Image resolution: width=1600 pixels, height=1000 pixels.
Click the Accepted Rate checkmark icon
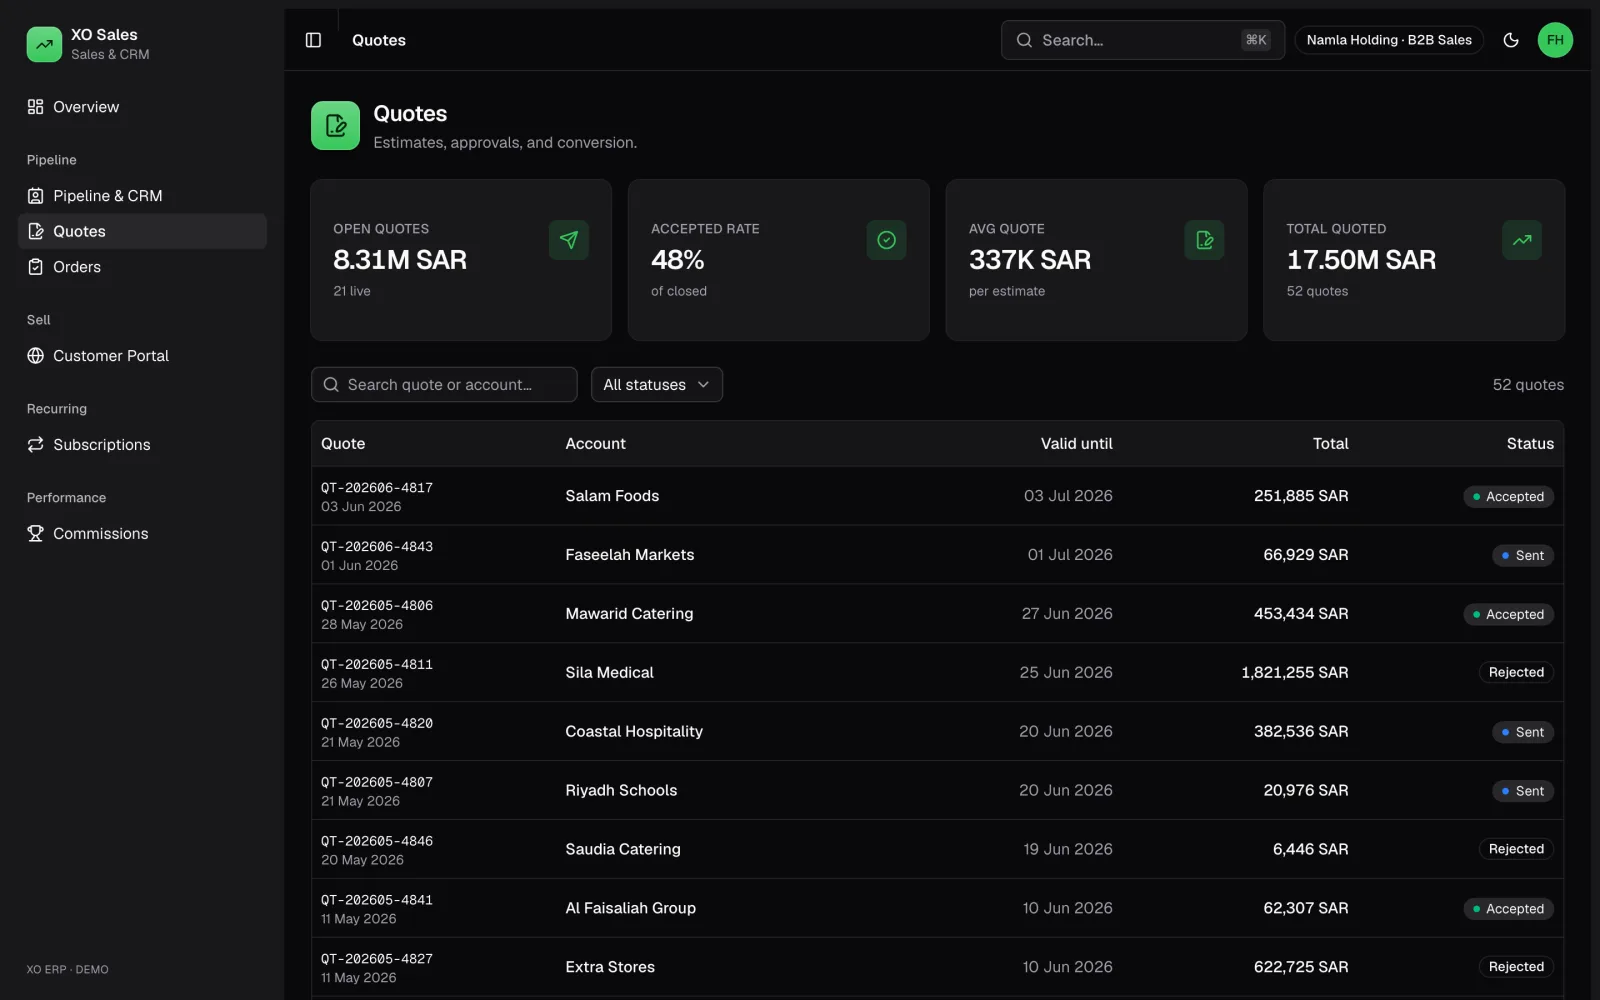point(886,240)
